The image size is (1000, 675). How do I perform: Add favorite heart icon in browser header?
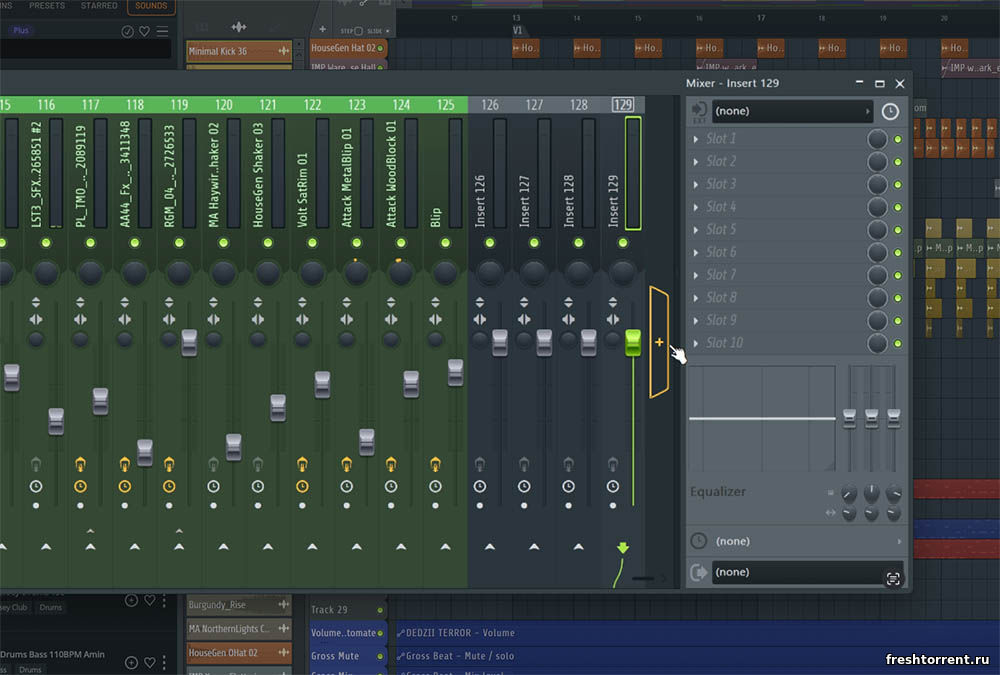click(145, 31)
